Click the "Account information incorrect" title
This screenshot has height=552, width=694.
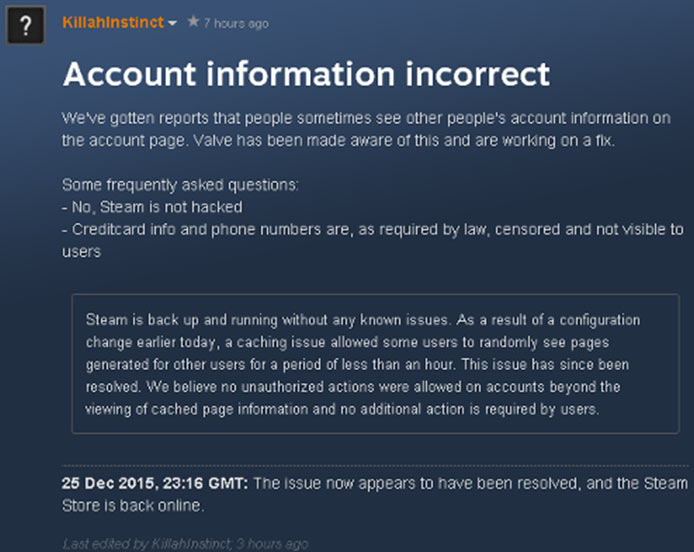click(306, 74)
